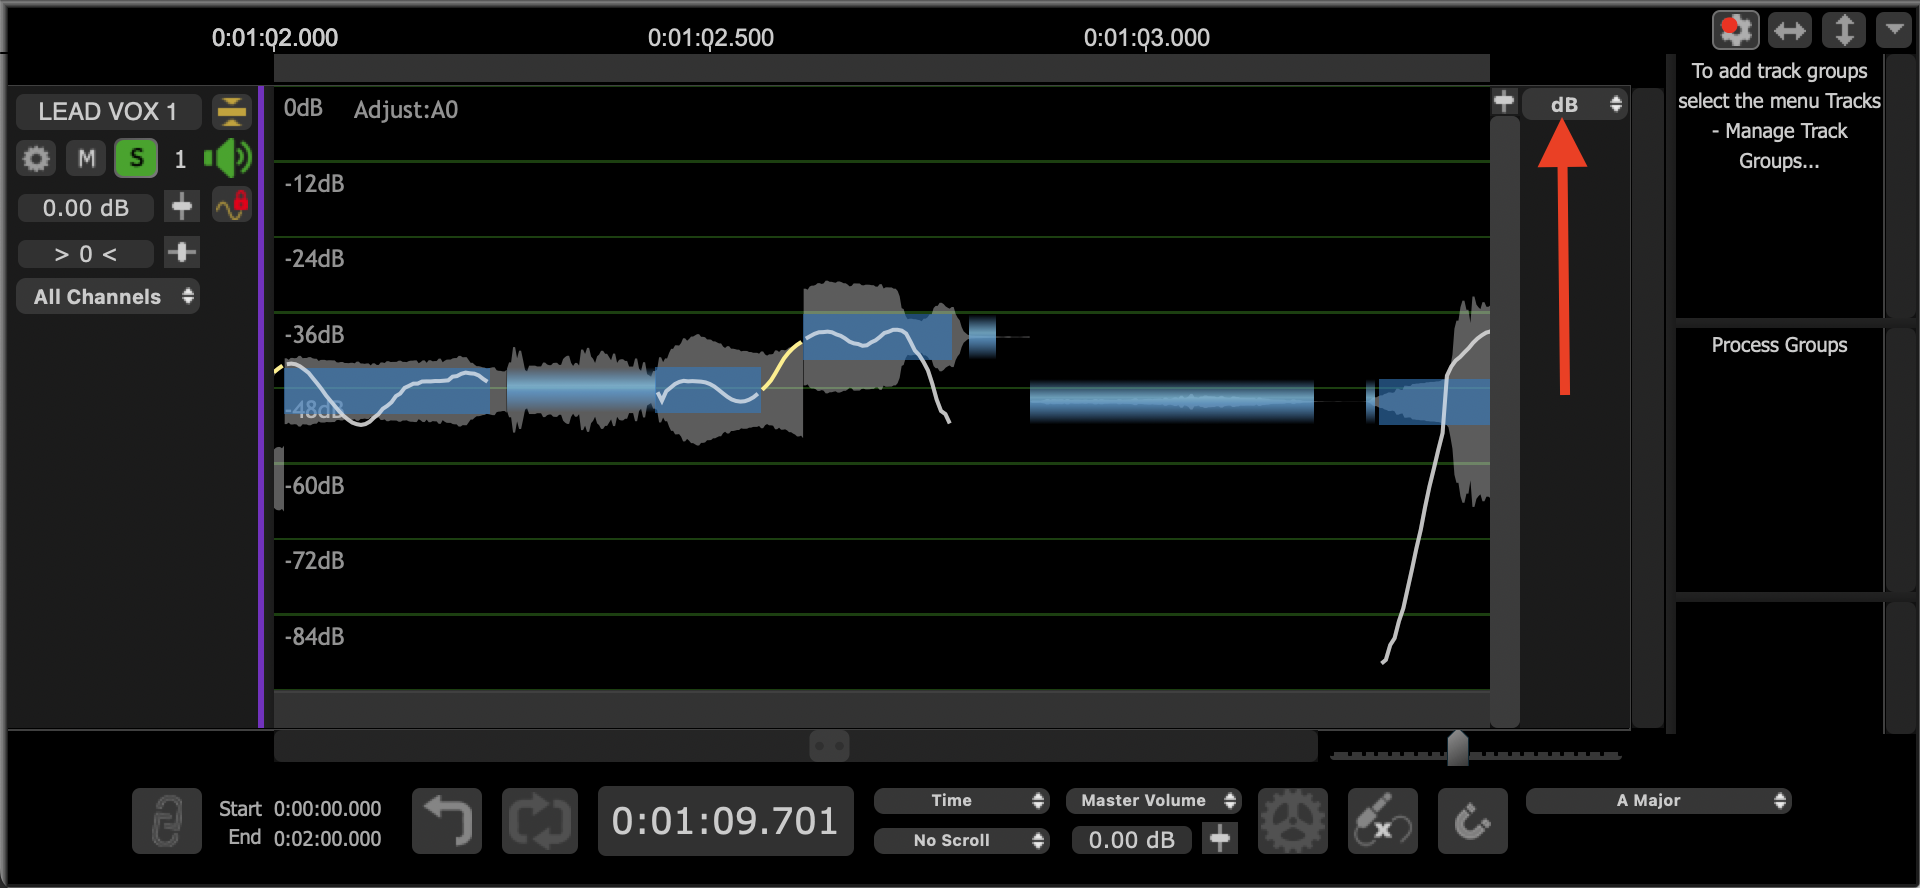Screen dimensions: 1920x888
Task: Click the magnet snap icon
Action: 1472,821
